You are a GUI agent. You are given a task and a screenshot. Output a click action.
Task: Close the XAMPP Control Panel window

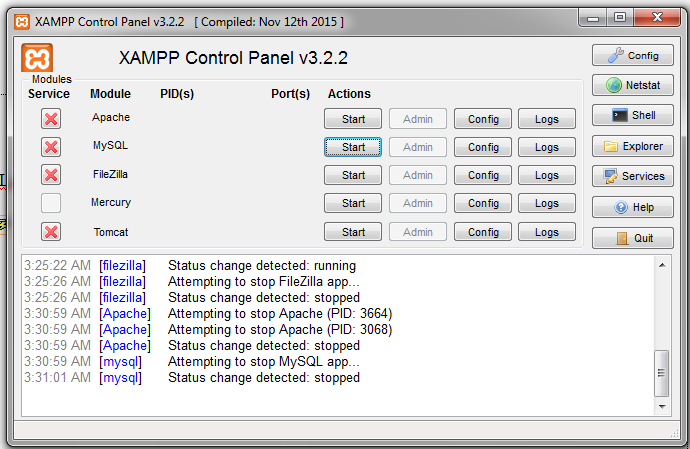pos(657,18)
